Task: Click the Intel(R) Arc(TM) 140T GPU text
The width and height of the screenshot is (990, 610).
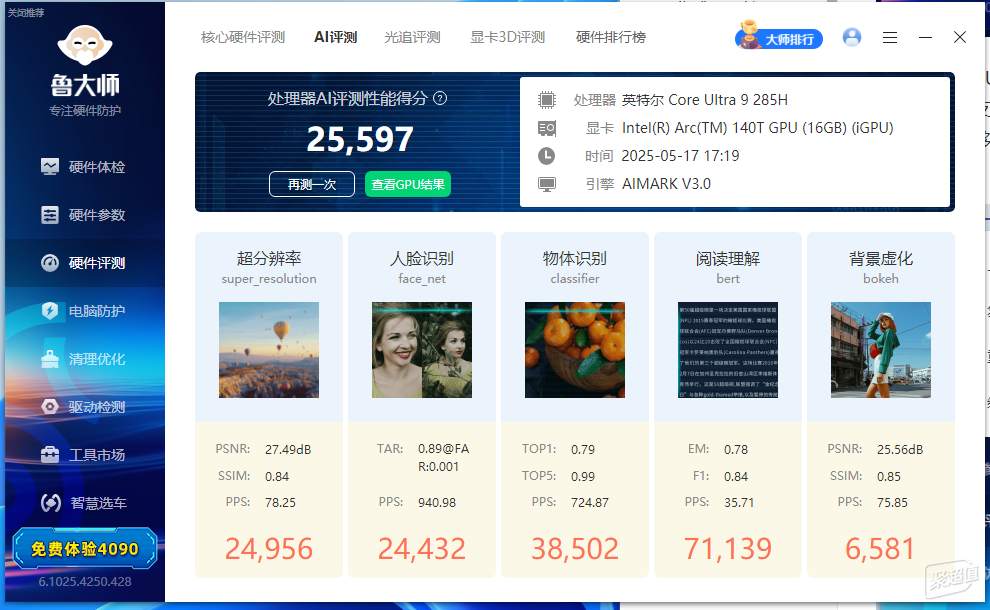Action: tap(758, 128)
